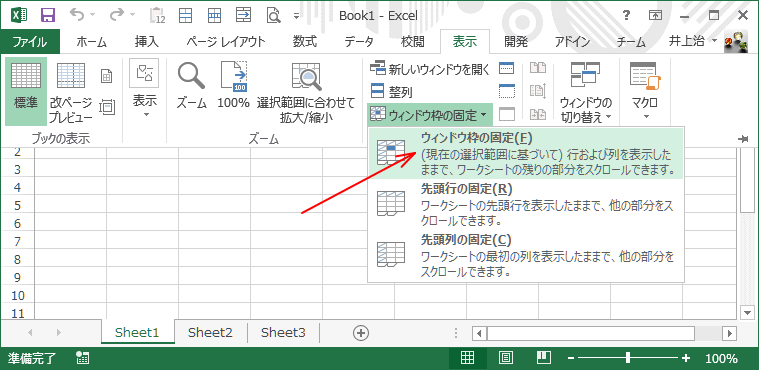The image size is (759, 370).
Task: Switch to the ページ レイアウト tab
Action: click(x=226, y=42)
